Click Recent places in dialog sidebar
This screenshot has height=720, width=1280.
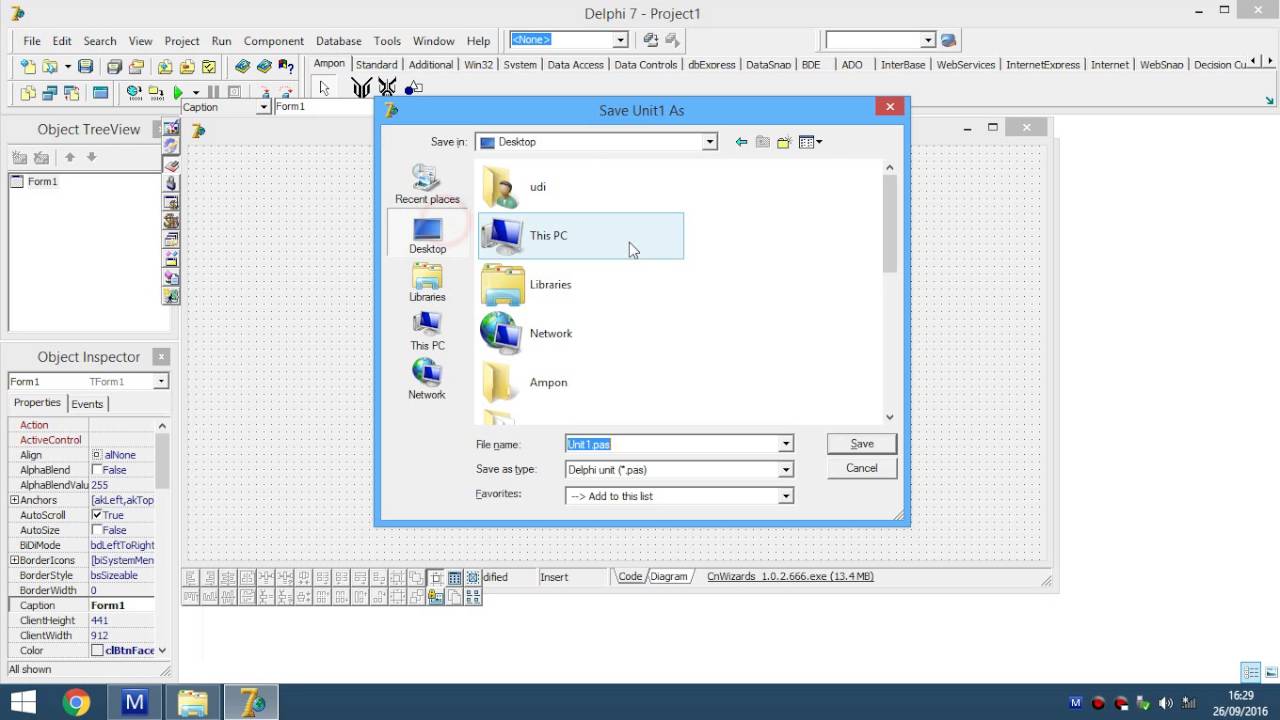427,184
